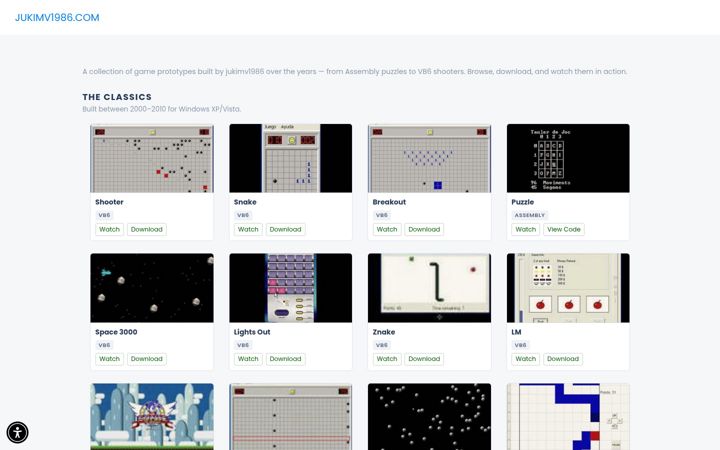Download the Space 3000 game

(x=146, y=359)
